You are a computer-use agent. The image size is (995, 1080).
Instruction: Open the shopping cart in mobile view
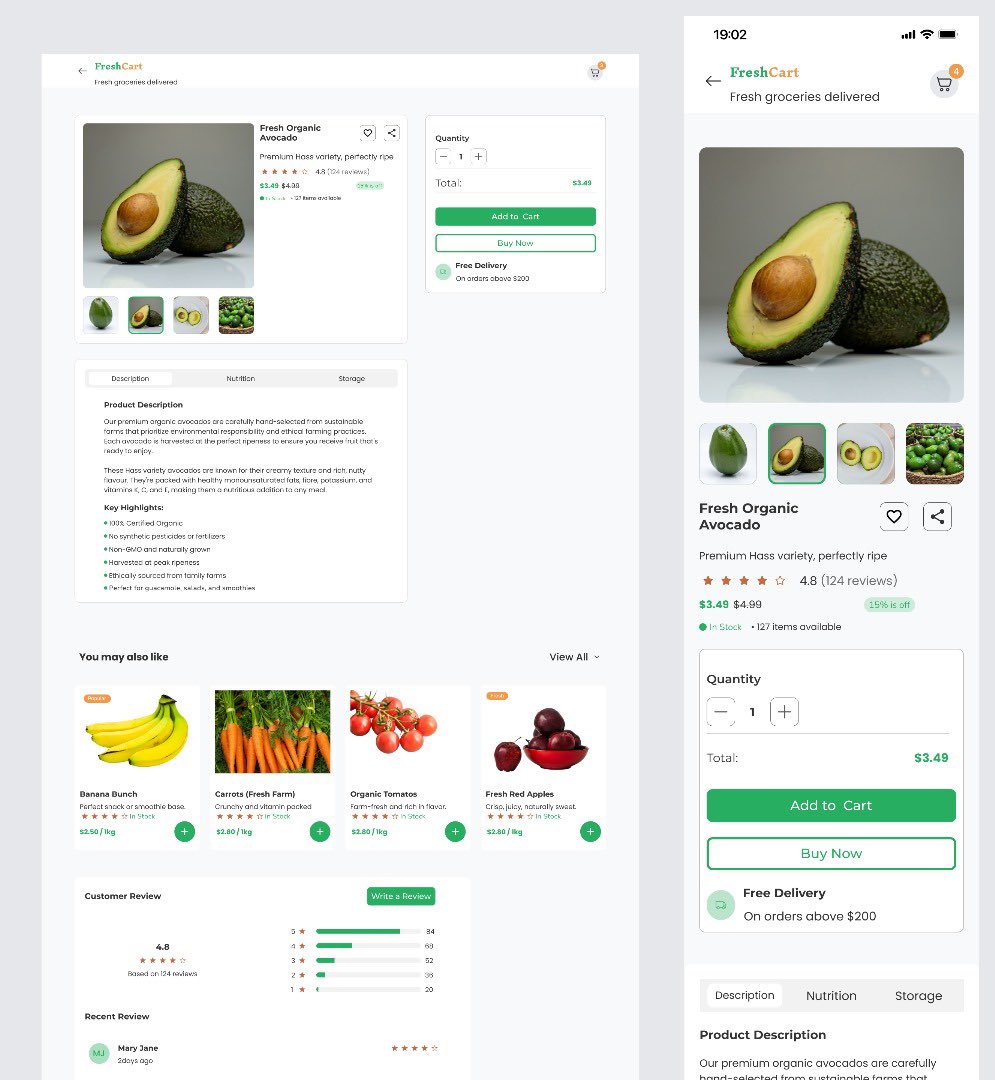coord(944,85)
